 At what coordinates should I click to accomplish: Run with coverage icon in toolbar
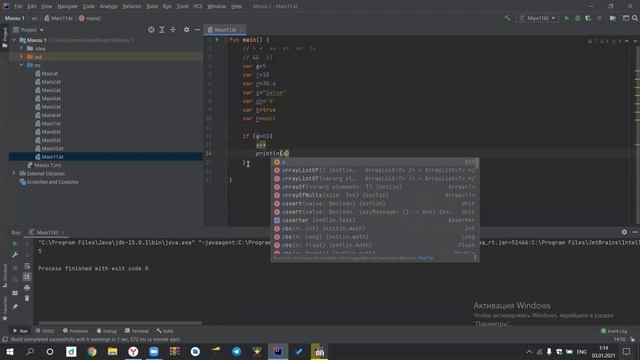(588, 18)
